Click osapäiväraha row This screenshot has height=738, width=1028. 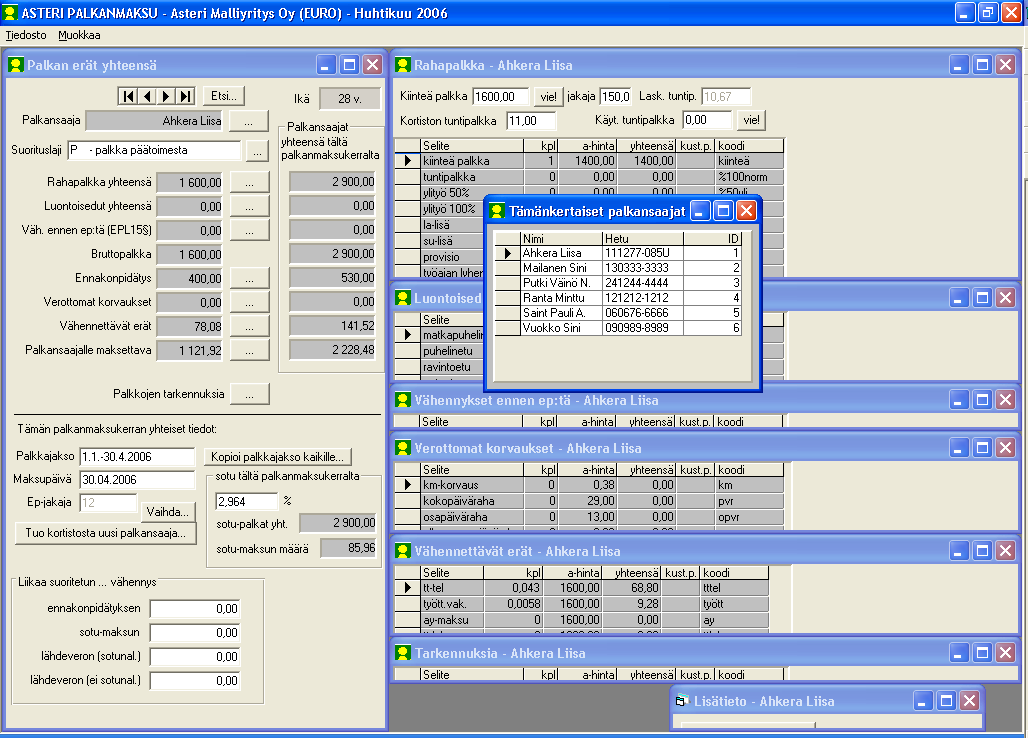tap(589, 517)
